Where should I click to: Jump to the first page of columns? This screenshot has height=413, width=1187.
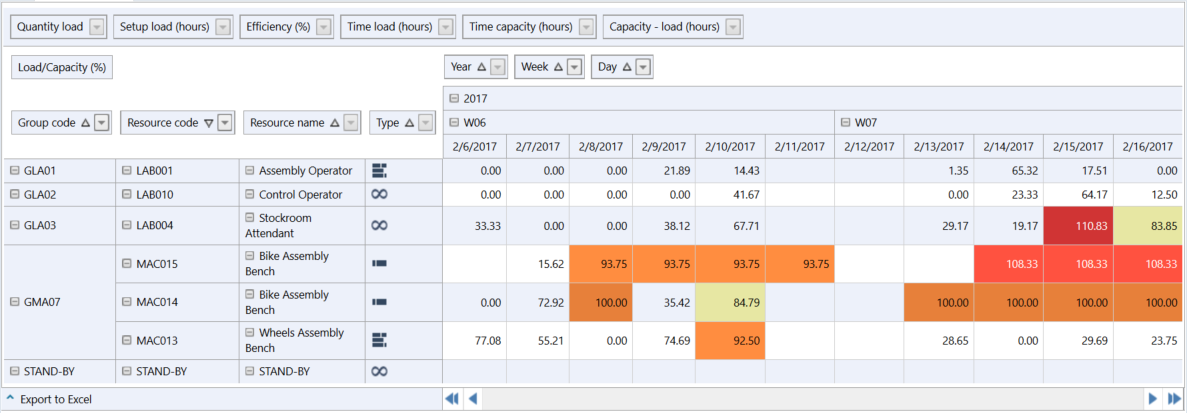452,399
